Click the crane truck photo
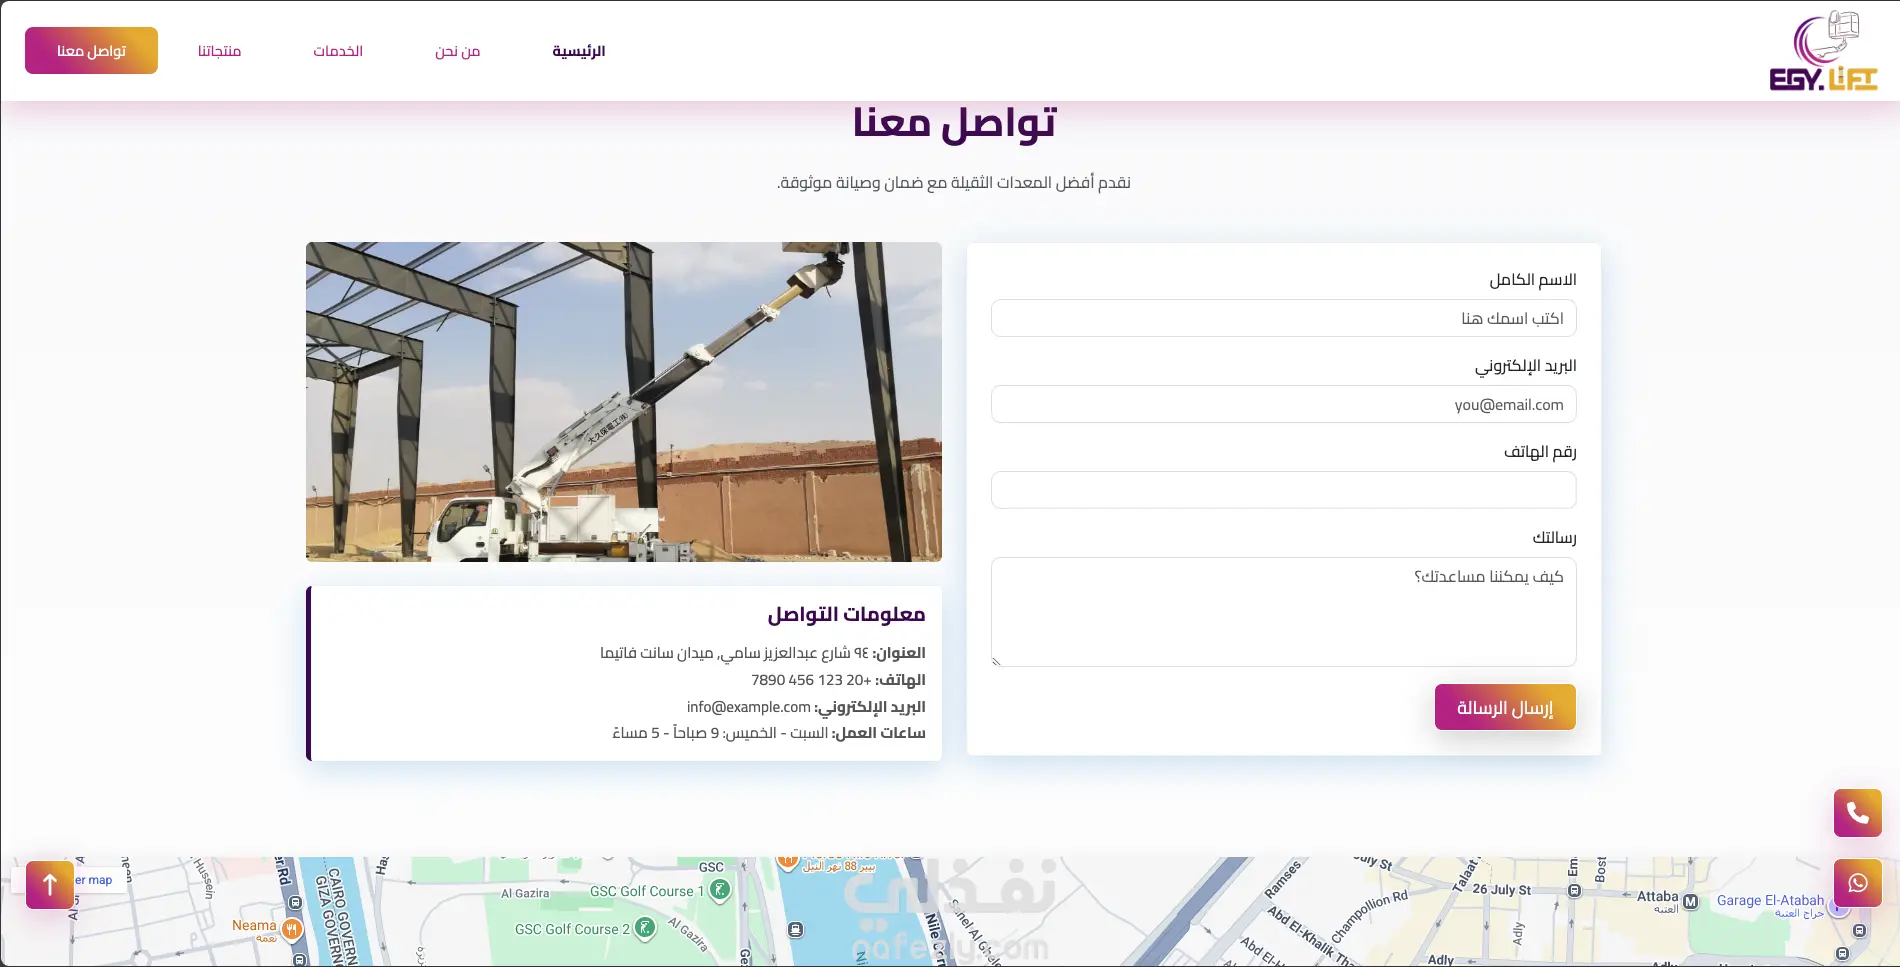 [x=624, y=402]
